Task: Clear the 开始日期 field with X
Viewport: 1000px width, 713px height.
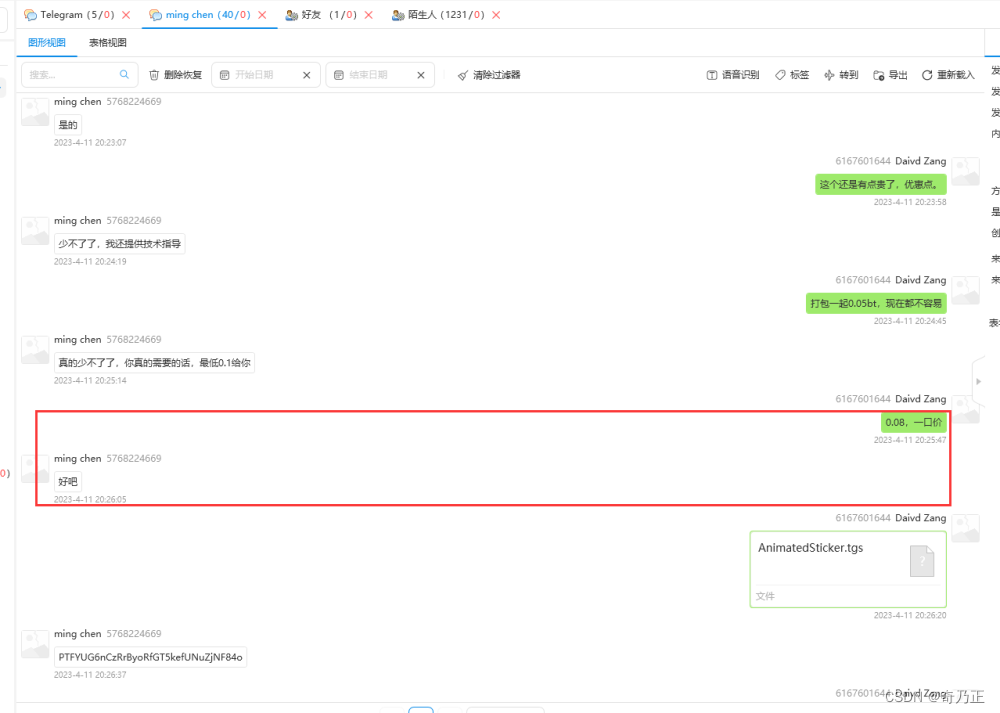Action: pyautogui.click(x=307, y=75)
